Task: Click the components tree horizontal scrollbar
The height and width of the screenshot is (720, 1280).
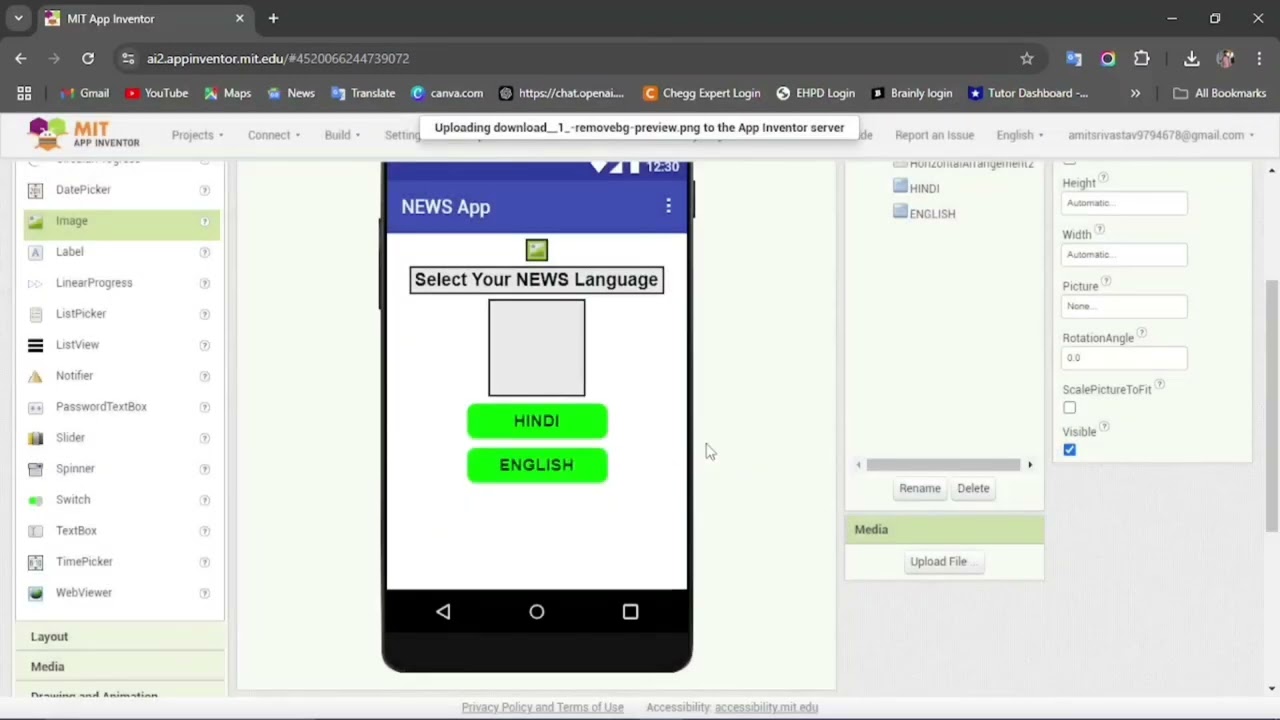Action: (943, 464)
